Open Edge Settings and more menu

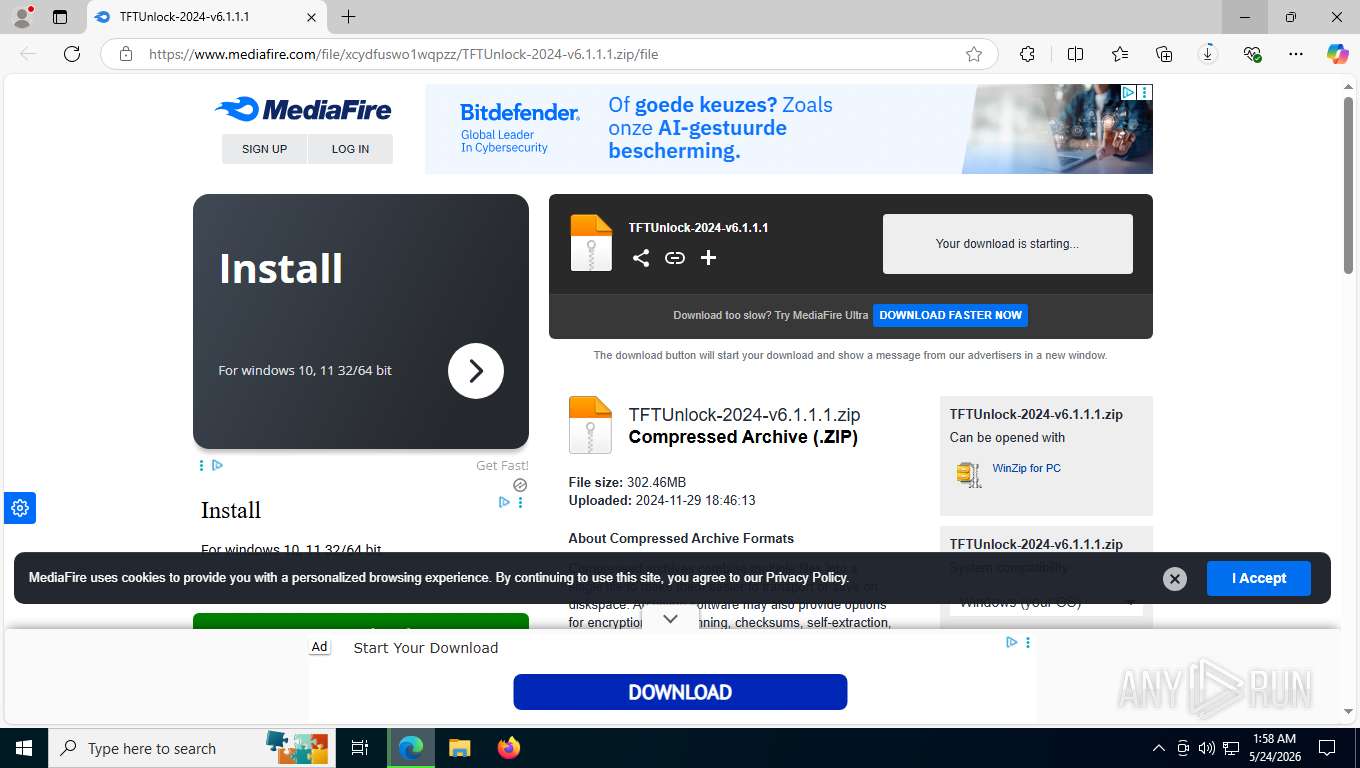click(1296, 54)
